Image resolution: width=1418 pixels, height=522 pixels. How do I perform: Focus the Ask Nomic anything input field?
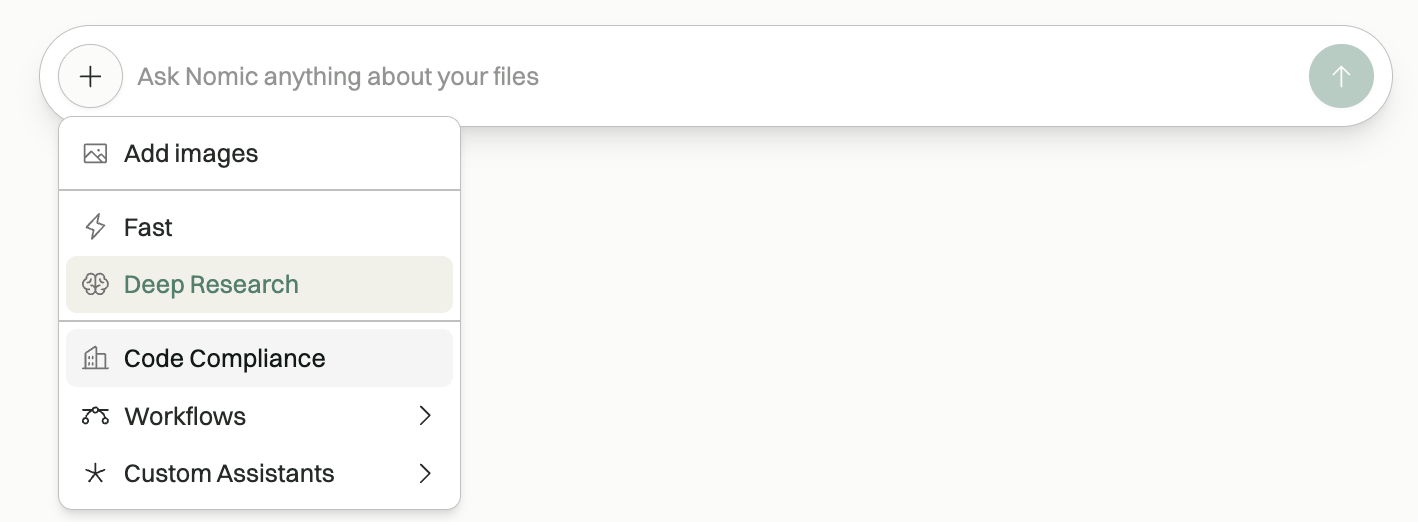click(700, 76)
